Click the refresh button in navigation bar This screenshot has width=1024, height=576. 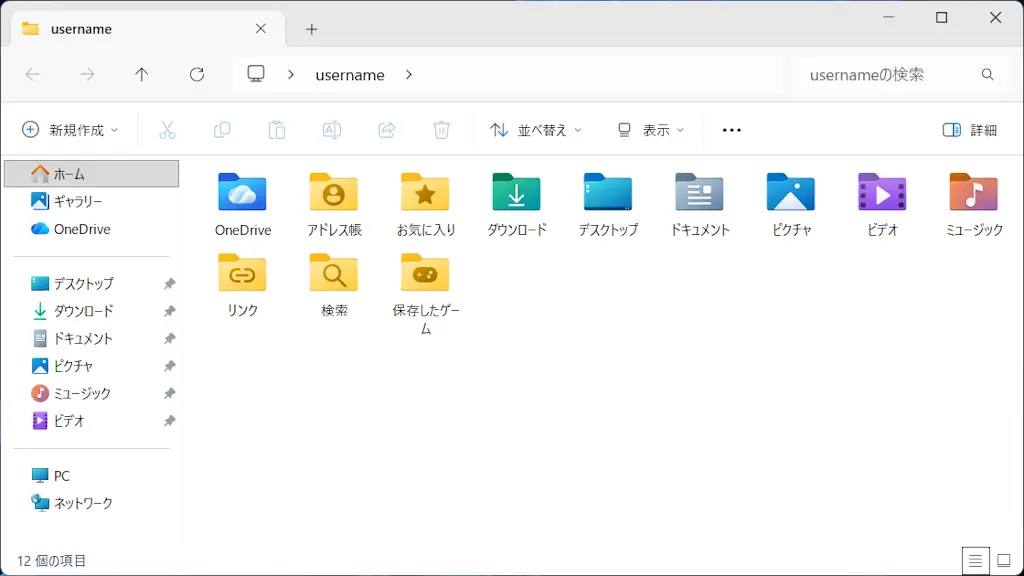[197, 75]
